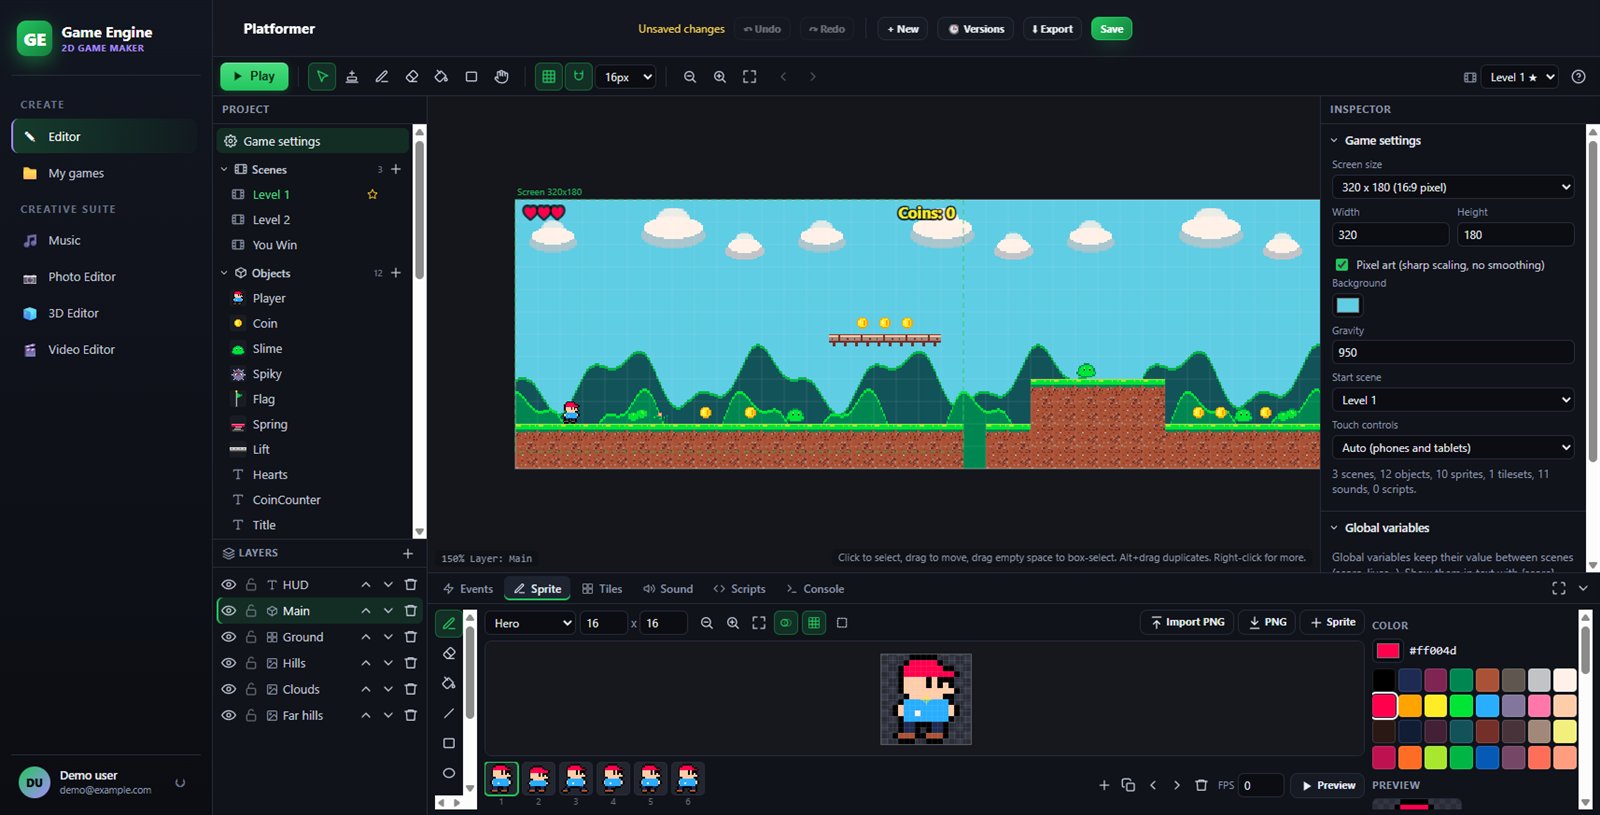Viewport: 1600px width, 815px height.
Task: Duplicate the current sprite frame
Action: click(1128, 785)
